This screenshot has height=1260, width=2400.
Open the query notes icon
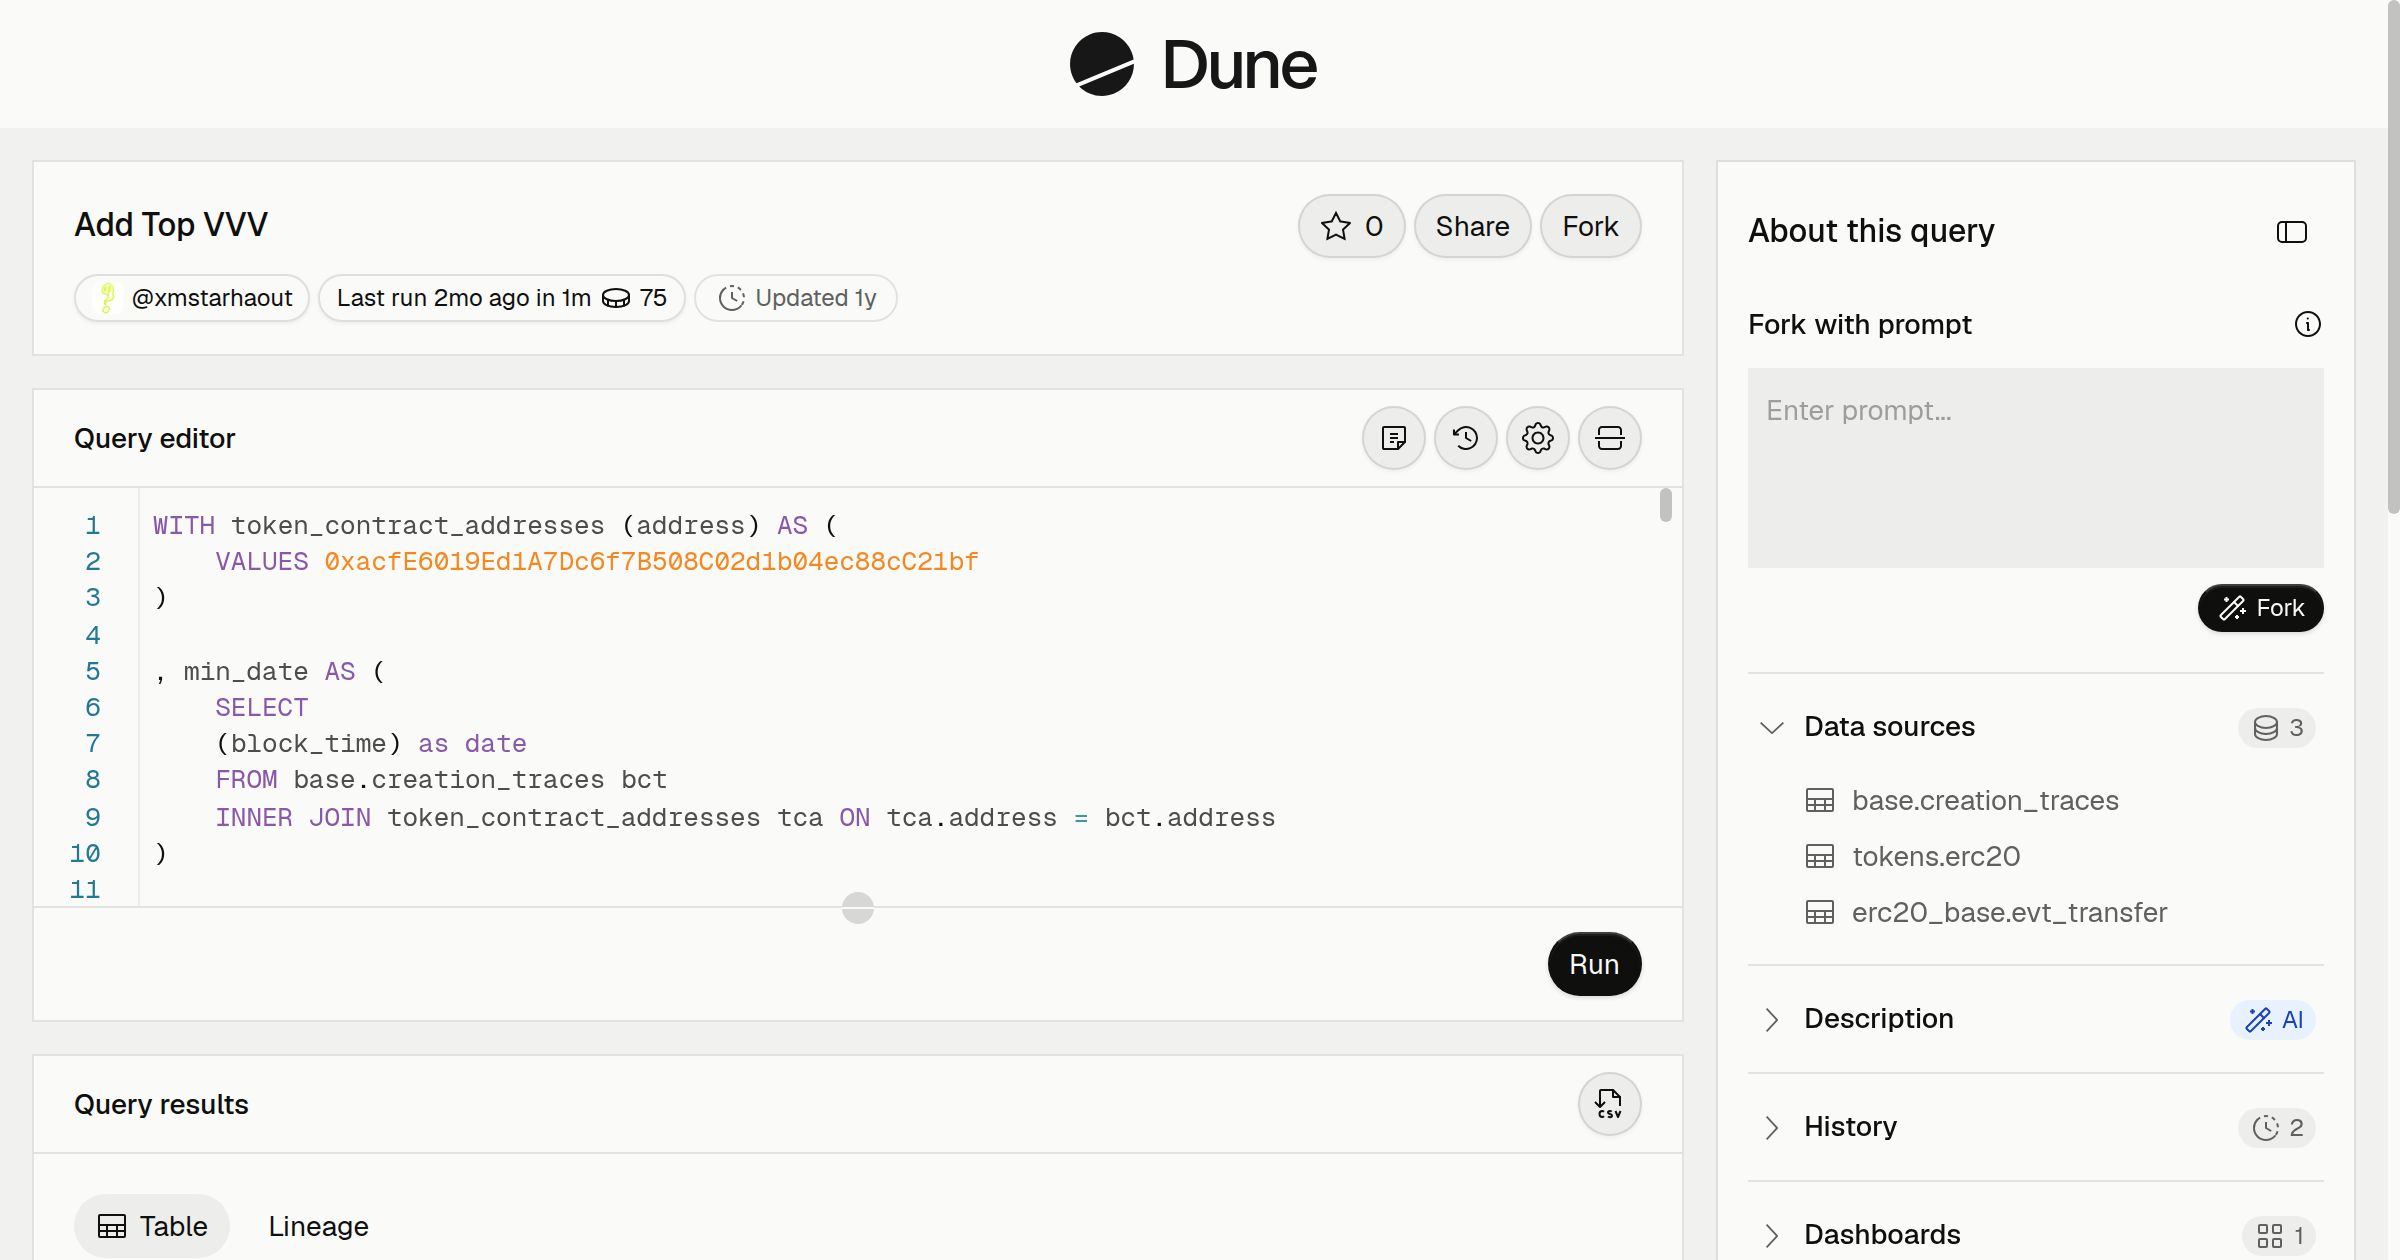(x=1394, y=438)
